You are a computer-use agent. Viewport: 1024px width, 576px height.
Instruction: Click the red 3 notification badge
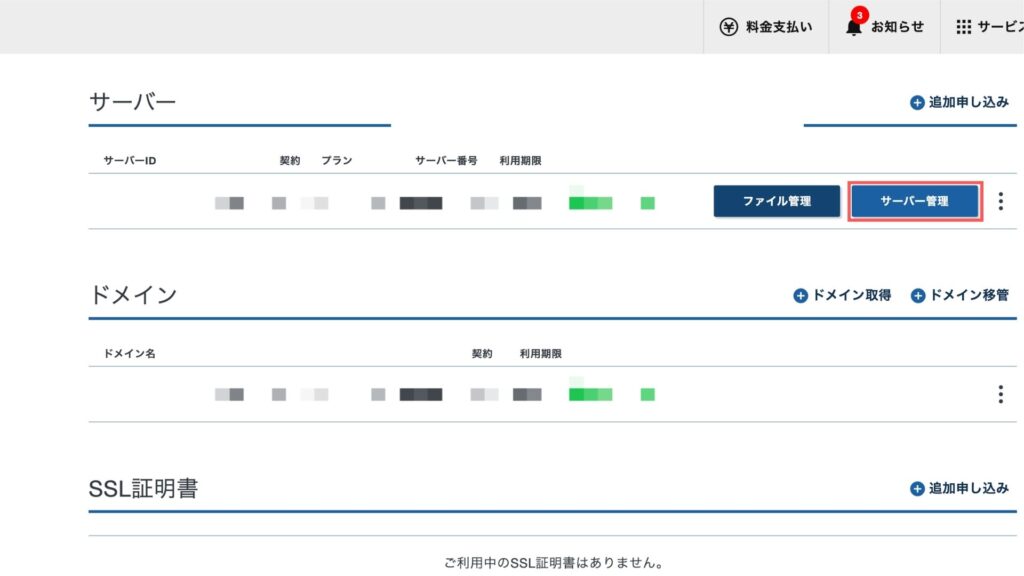[859, 15]
